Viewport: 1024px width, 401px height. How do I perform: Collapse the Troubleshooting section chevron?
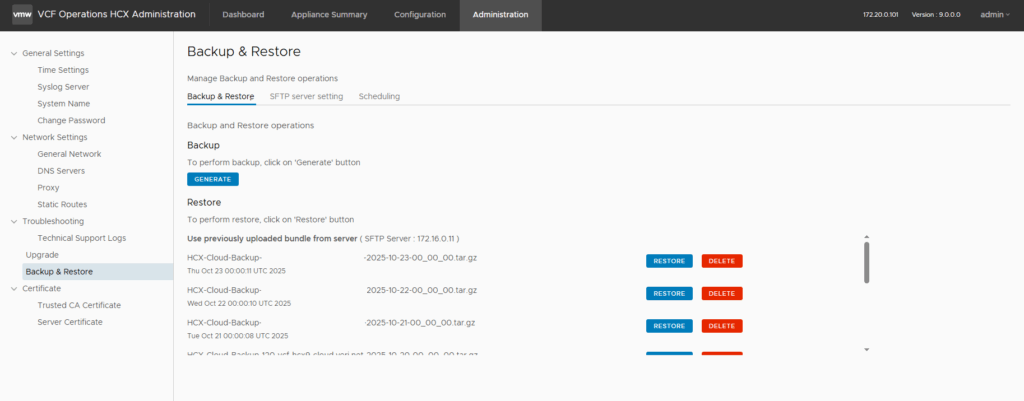click(x=13, y=221)
